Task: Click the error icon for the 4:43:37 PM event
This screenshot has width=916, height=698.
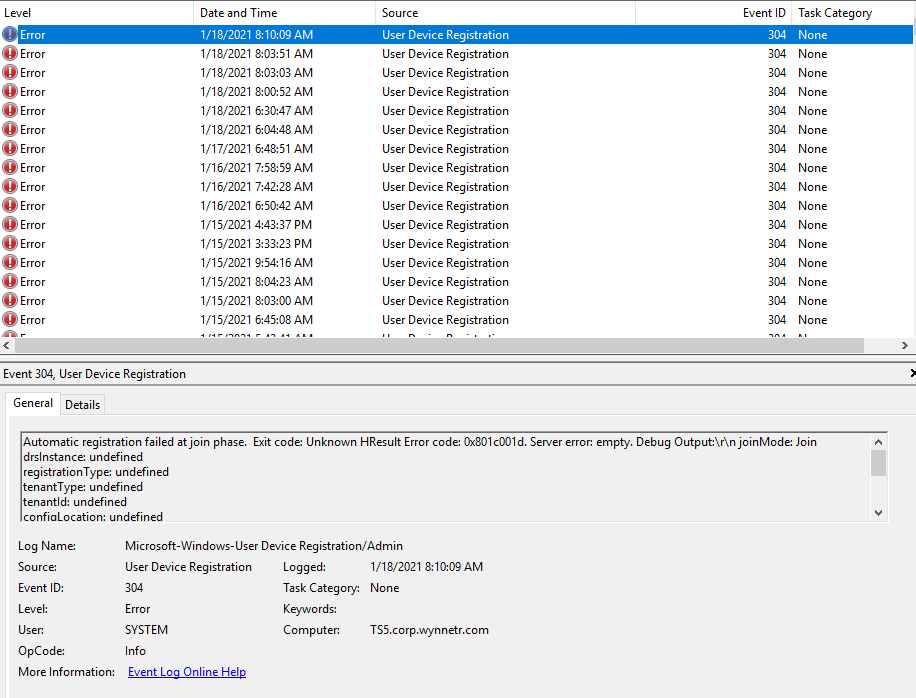Action: [x=9, y=224]
